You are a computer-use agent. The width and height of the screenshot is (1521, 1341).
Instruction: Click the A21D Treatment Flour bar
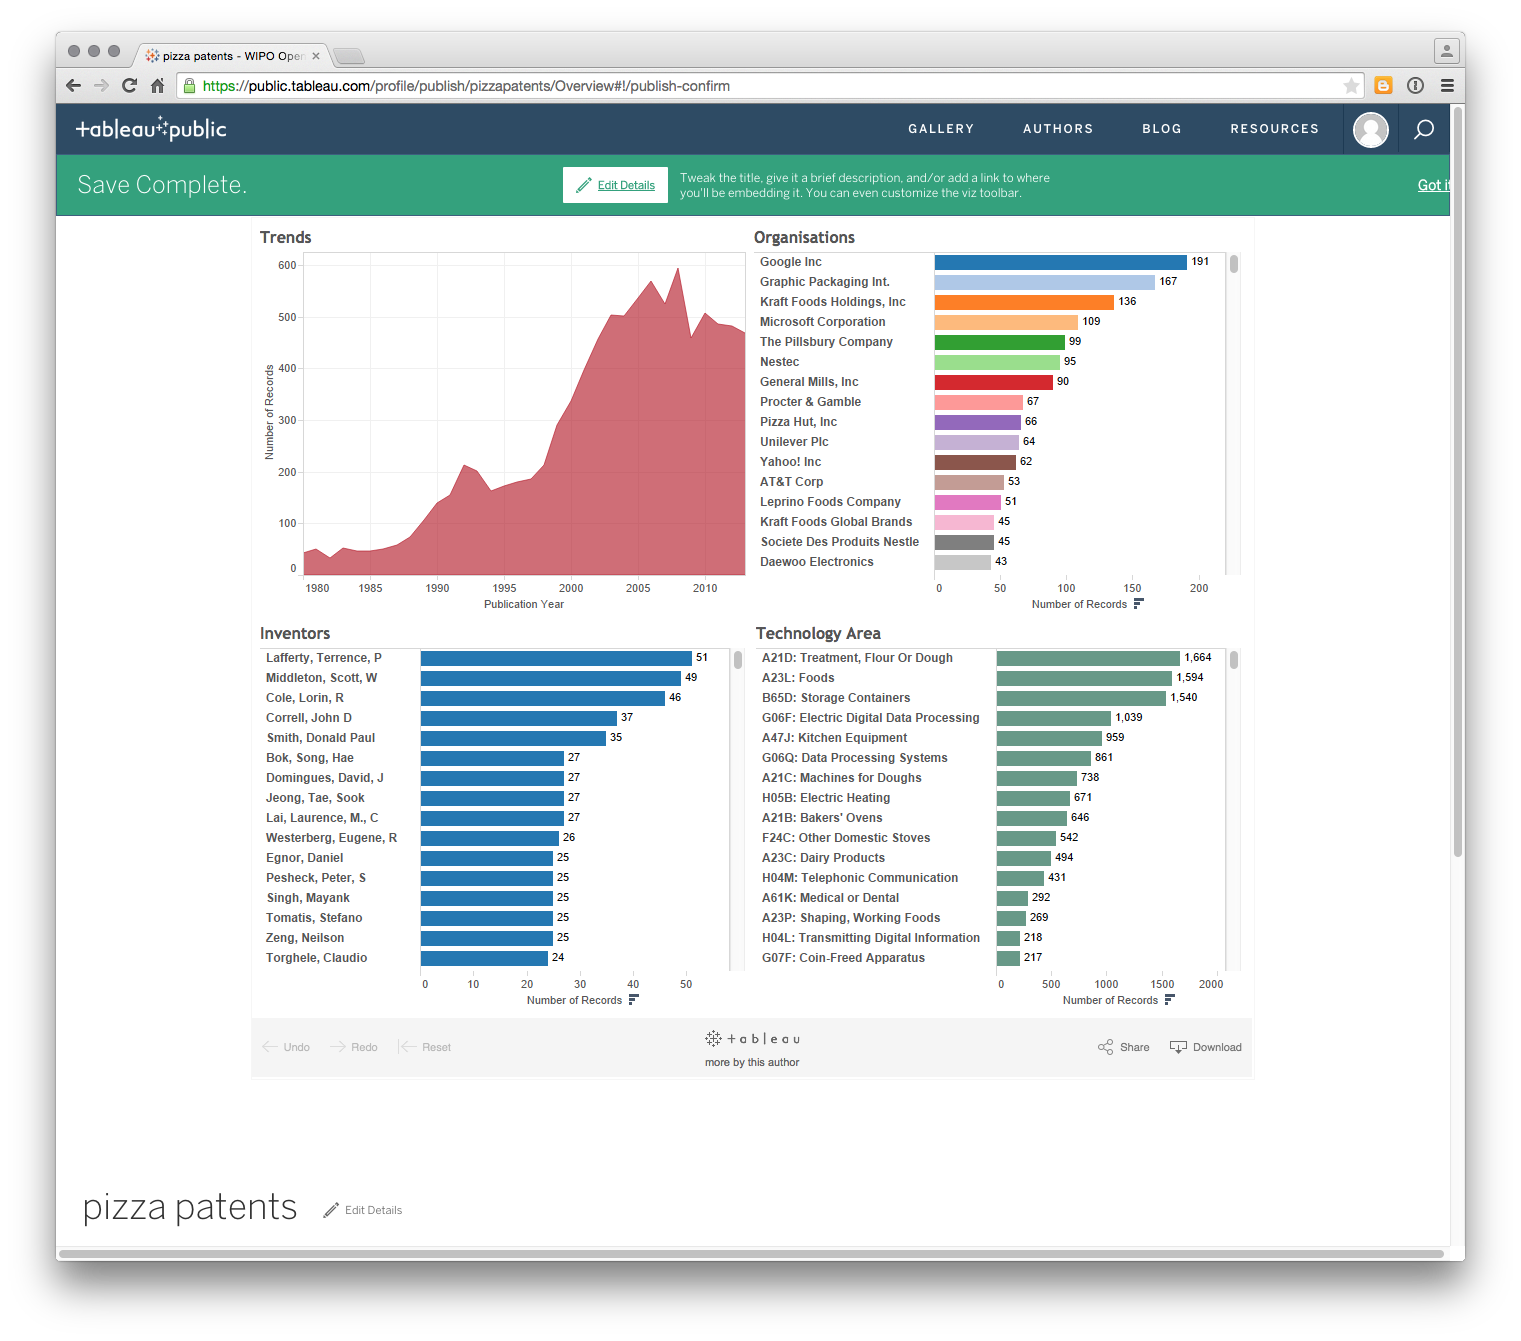[1088, 658]
